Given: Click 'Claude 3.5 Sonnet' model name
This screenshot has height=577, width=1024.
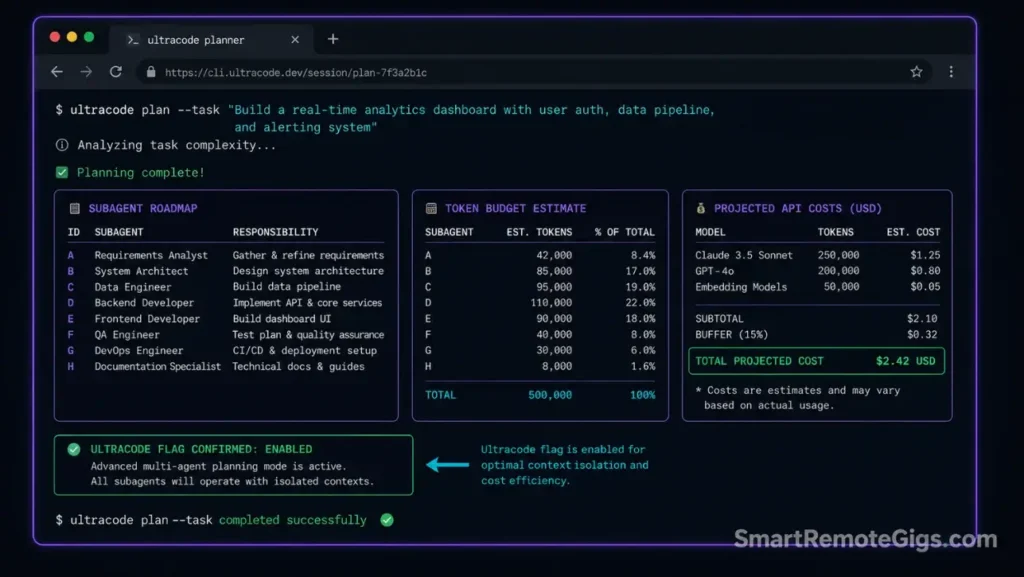Looking at the screenshot, I should point(744,255).
